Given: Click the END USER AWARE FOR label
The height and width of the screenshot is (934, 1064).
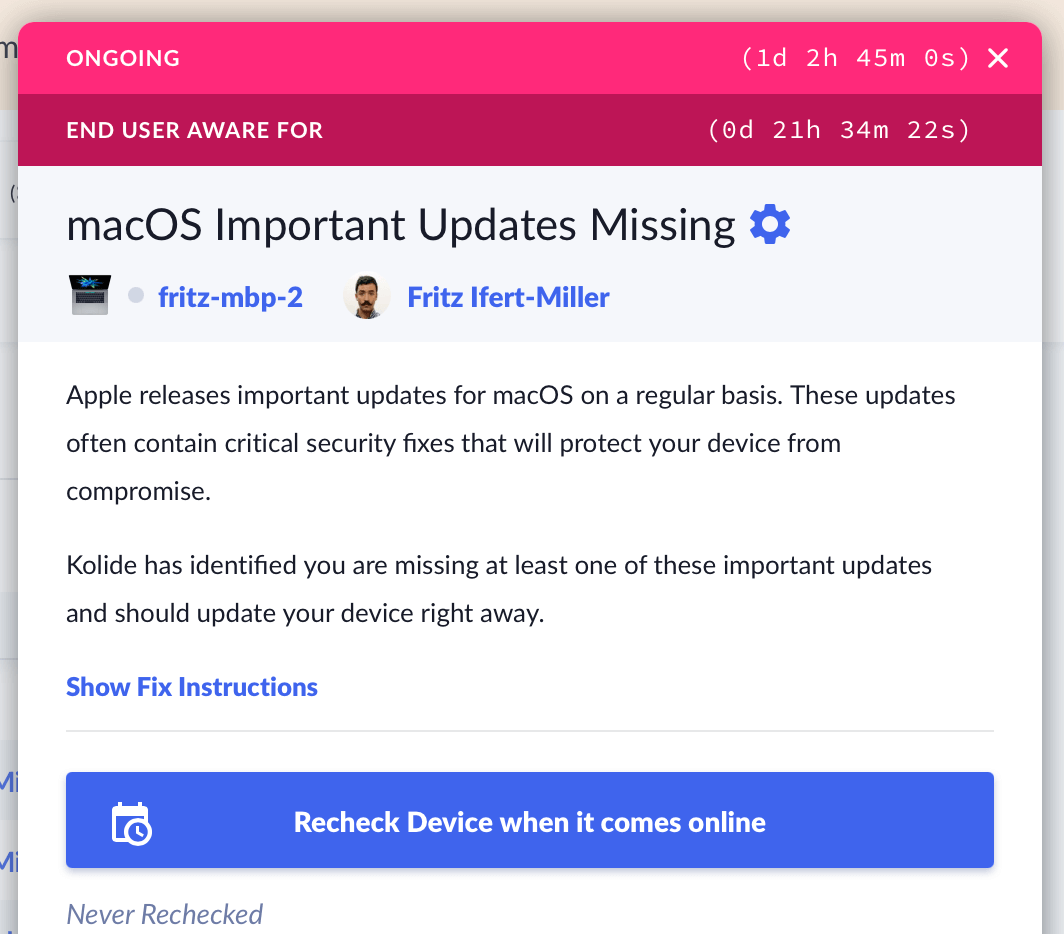Looking at the screenshot, I should pos(194,130).
